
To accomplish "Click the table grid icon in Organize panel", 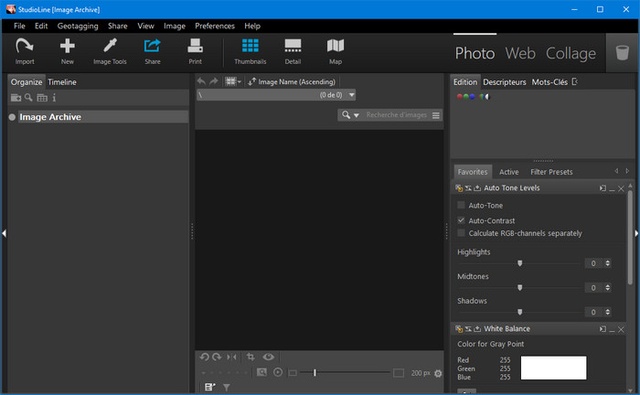I will click(42, 98).
